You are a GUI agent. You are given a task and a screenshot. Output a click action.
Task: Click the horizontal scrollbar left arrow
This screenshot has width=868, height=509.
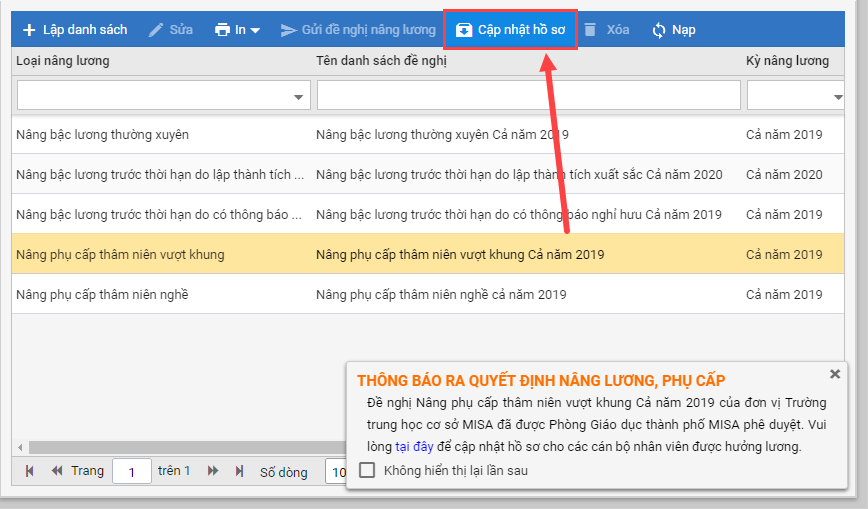[x=20, y=447]
